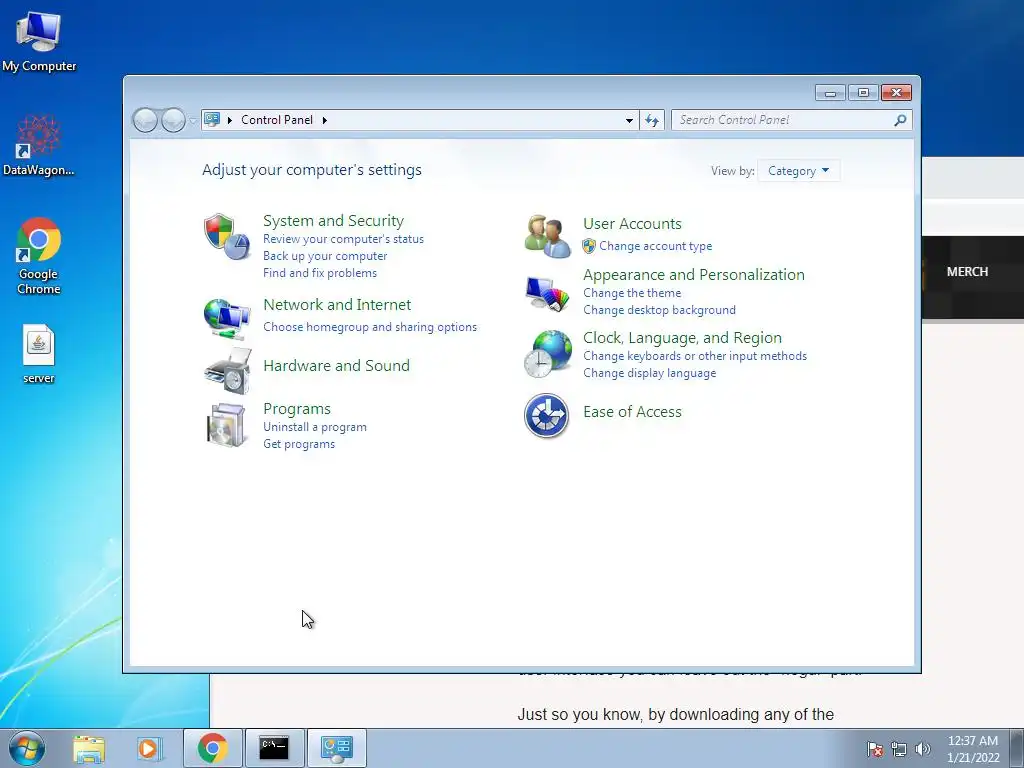
Task: Expand the arrow after Control Panel breadcrumb
Action: pyautogui.click(x=325, y=120)
